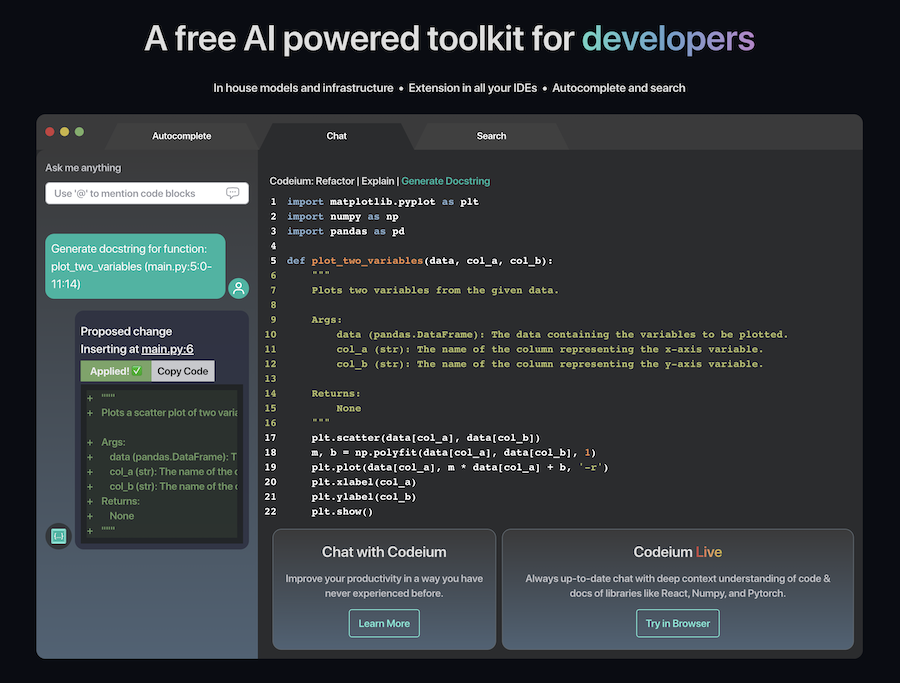Click the speech bubble icon in the ask field
Image resolution: width=900 pixels, height=683 pixels.
pos(232,193)
